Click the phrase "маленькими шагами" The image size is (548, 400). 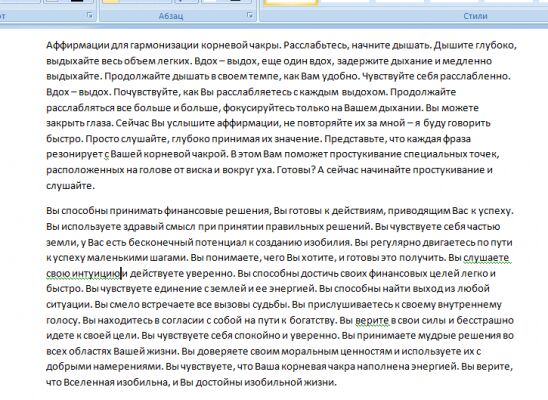coord(136,258)
